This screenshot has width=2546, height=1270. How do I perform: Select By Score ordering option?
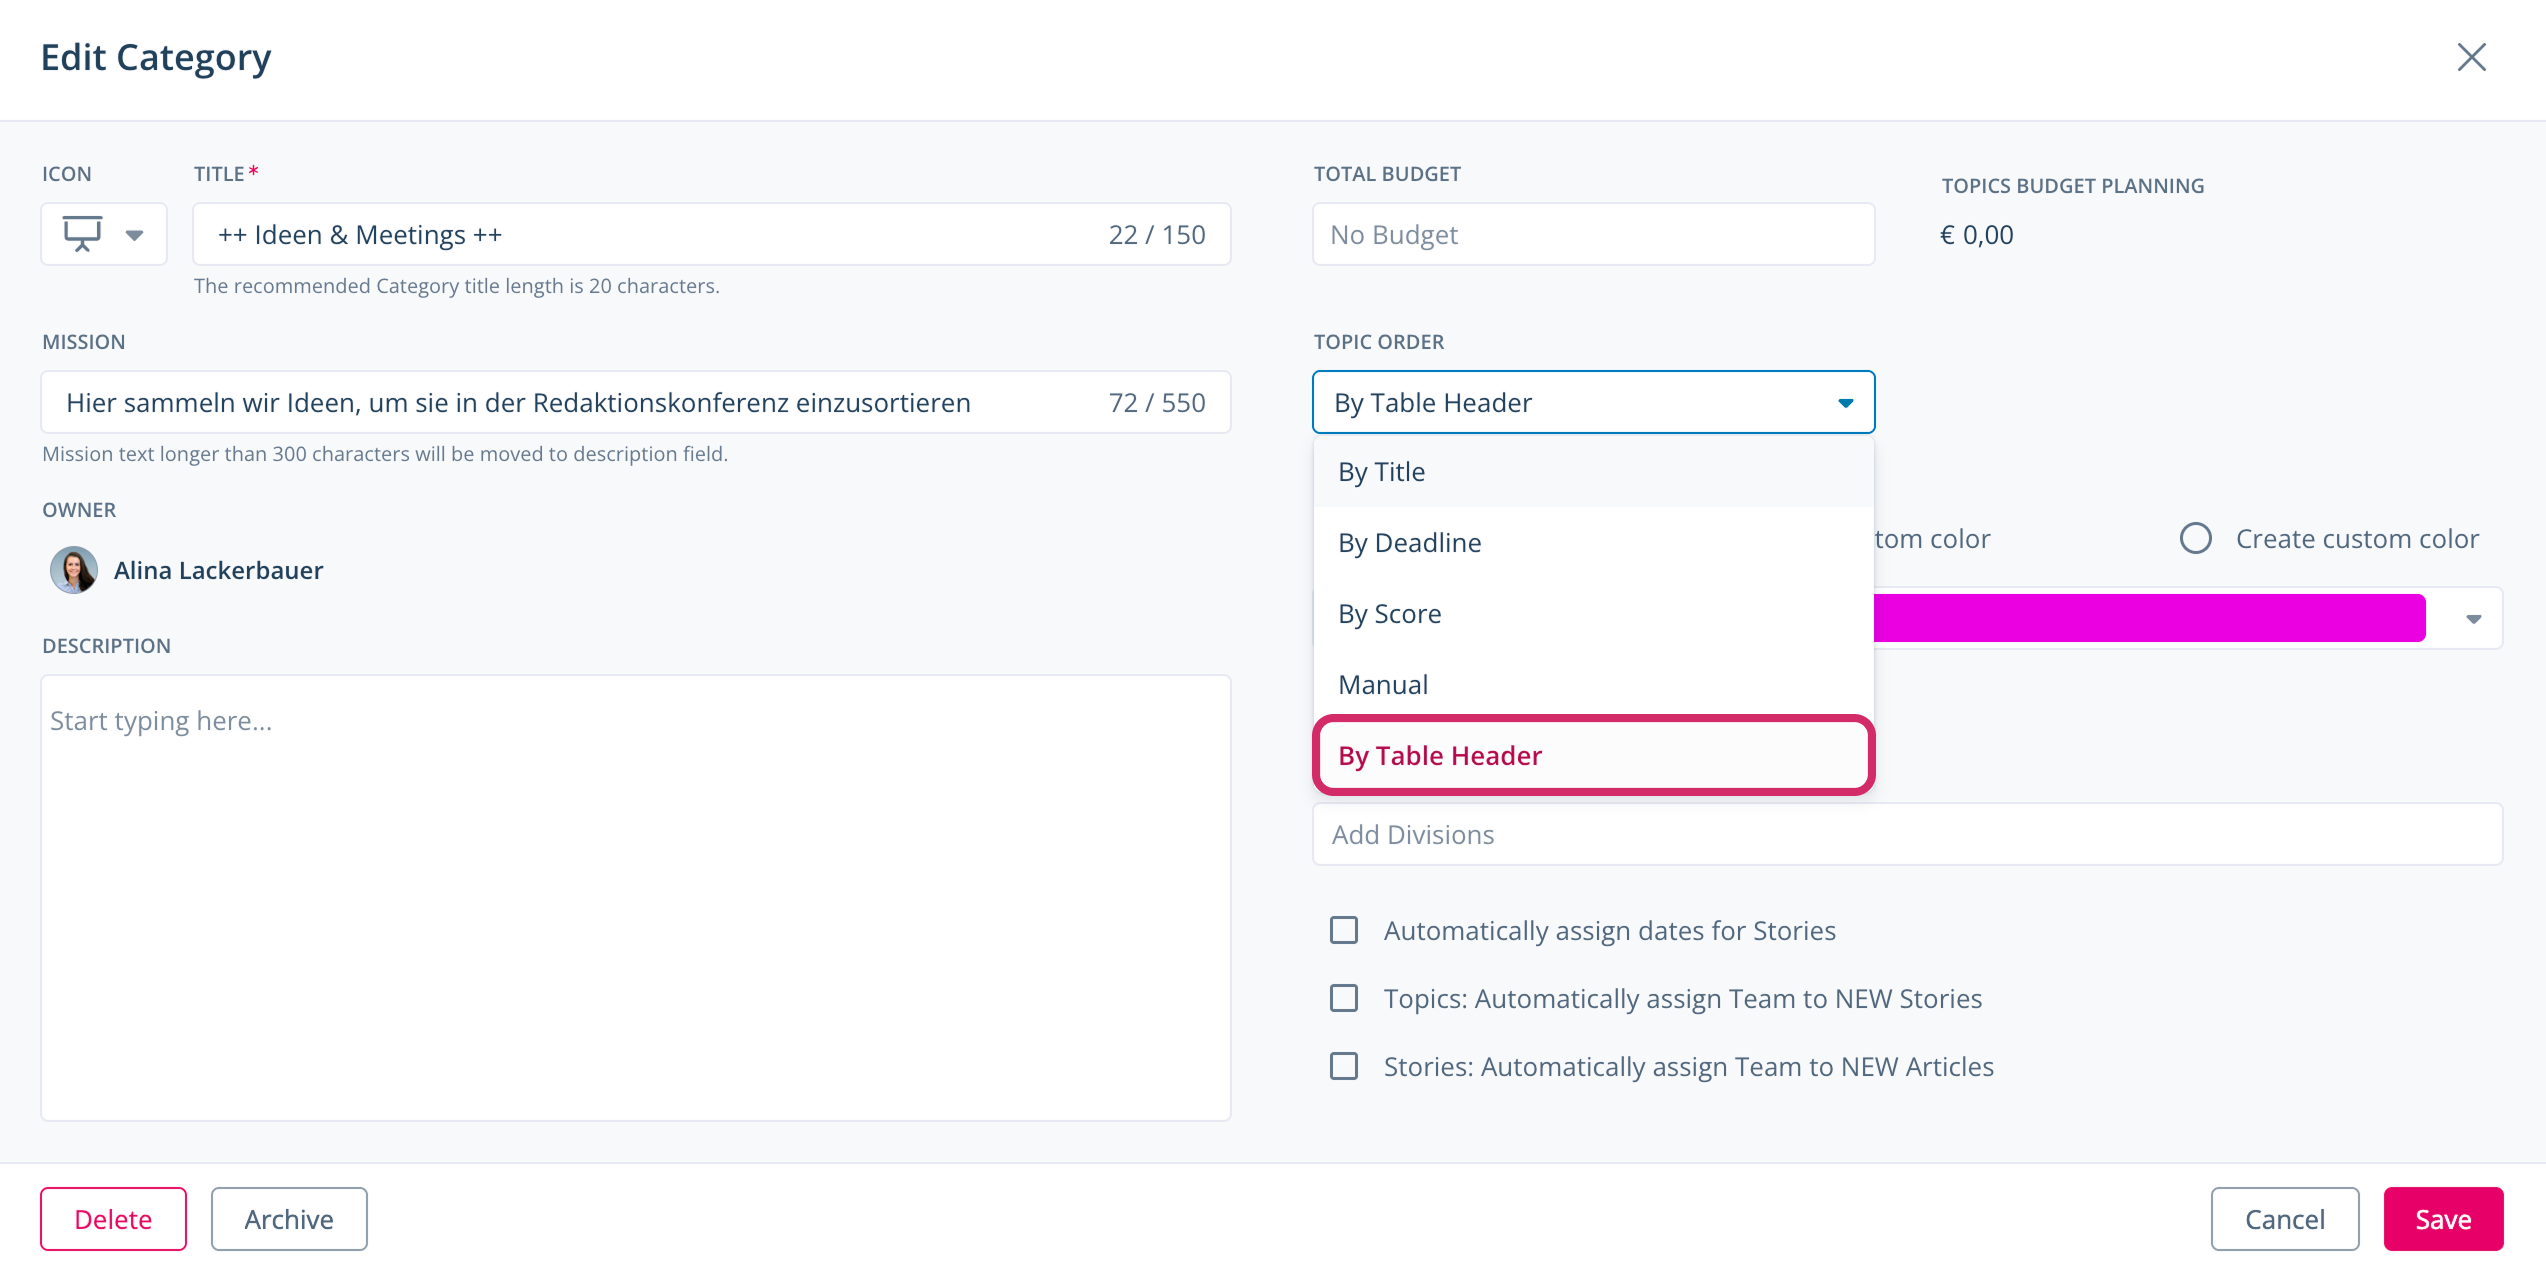pyautogui.click(x=1593, y=613)
